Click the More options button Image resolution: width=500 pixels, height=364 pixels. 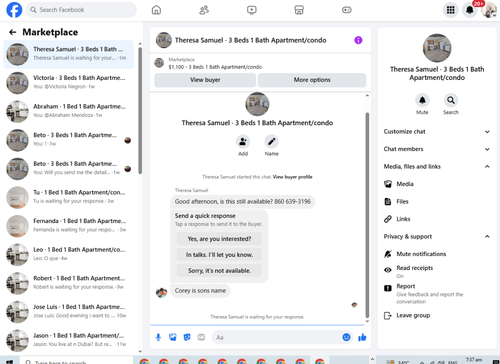(312, 80)
